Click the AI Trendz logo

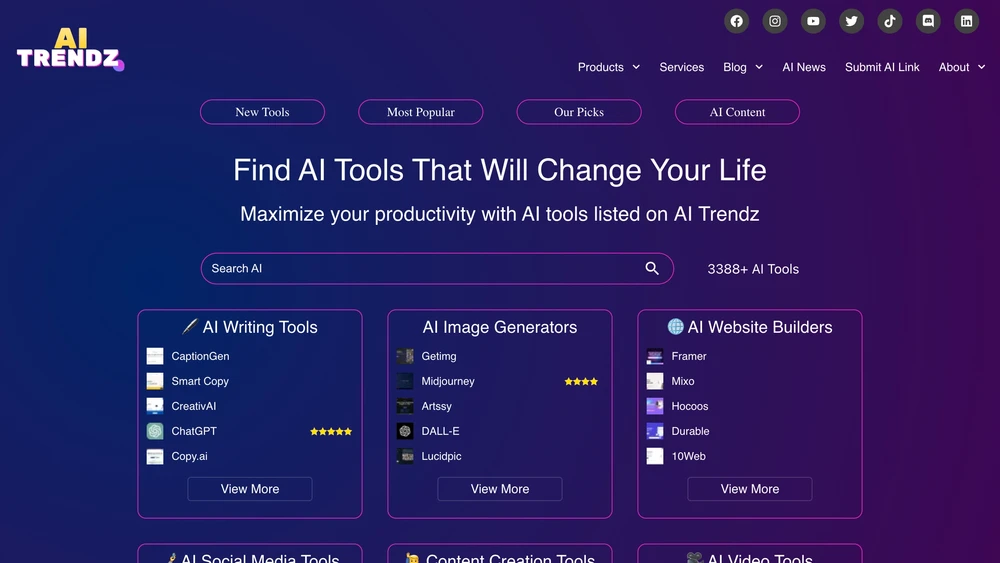point(70,48)
